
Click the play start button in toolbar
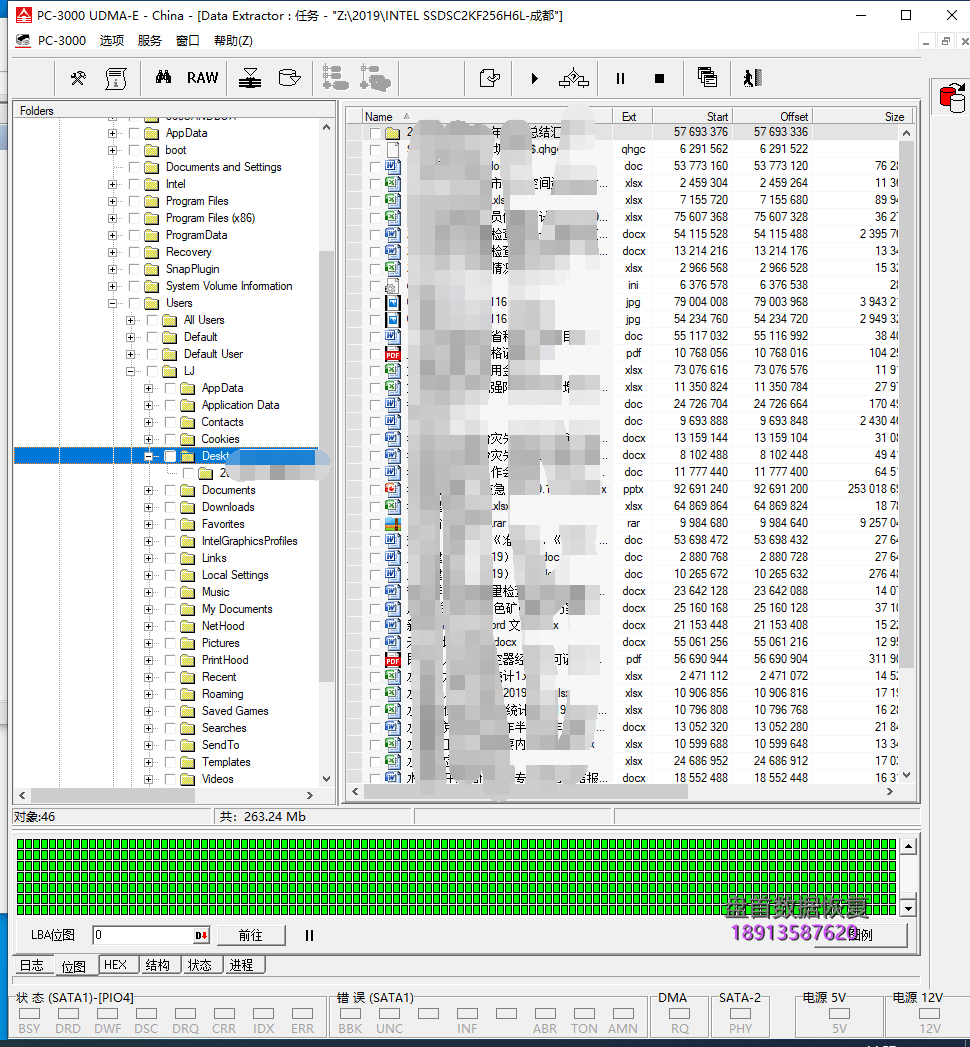[534, 79]
